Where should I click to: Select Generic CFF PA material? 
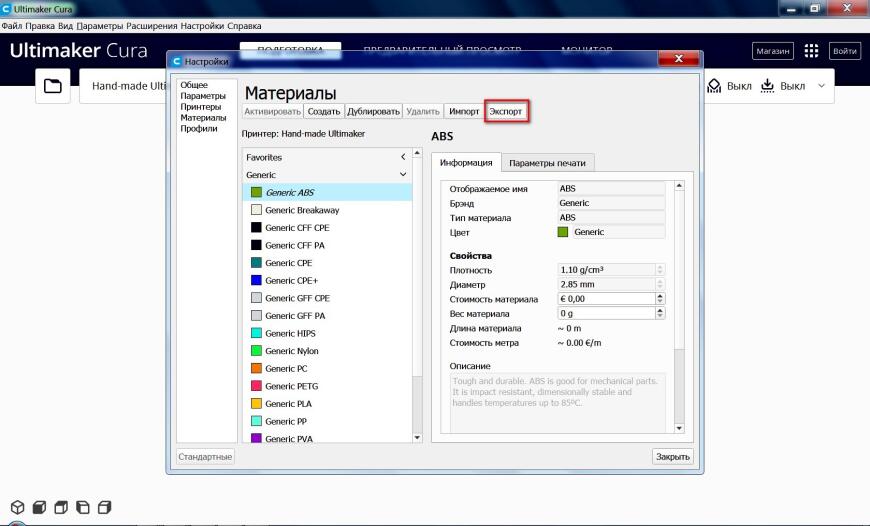(x=327, y=245)
